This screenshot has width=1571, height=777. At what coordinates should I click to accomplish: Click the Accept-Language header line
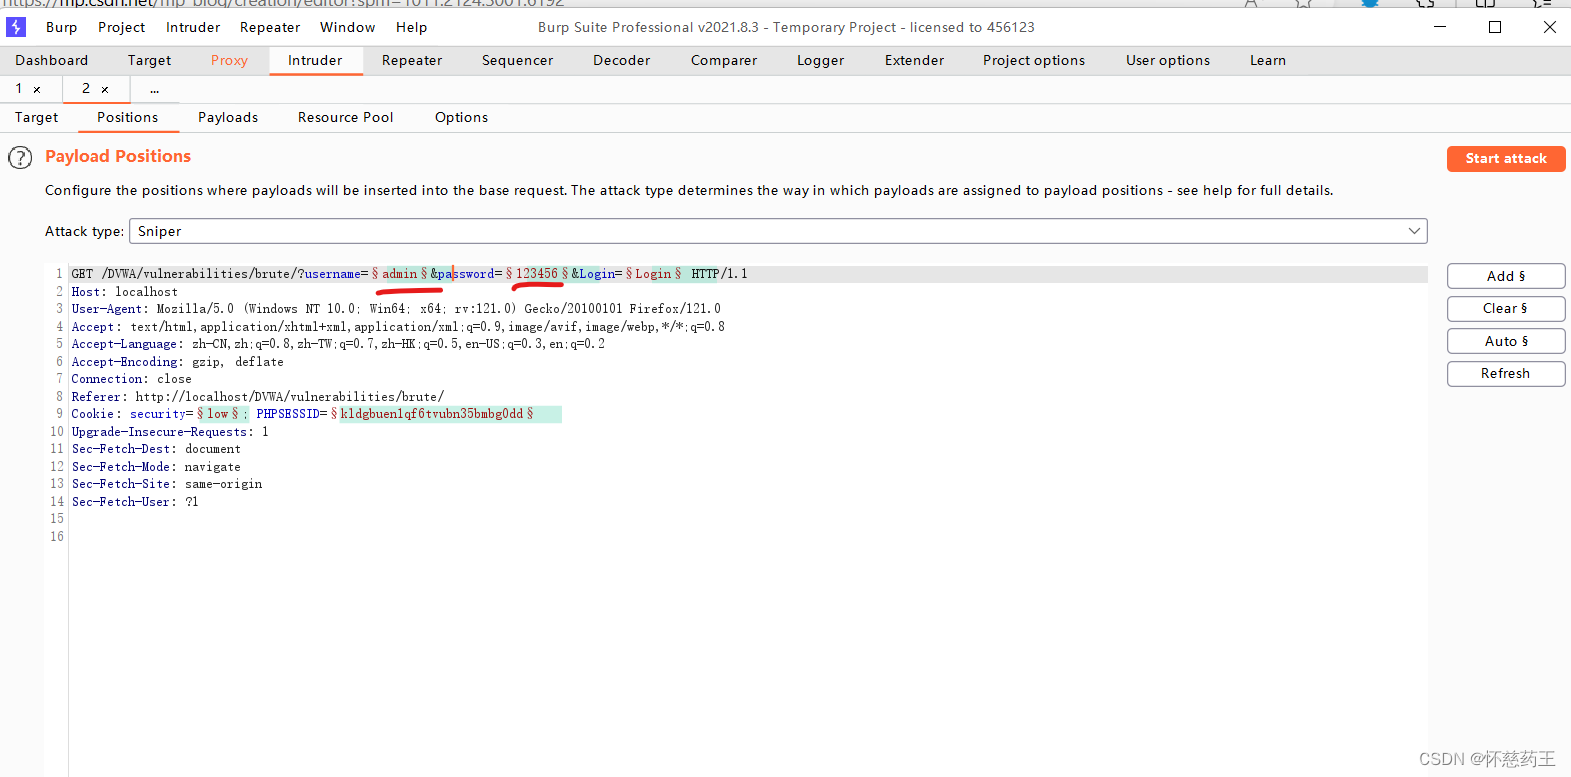338,344
